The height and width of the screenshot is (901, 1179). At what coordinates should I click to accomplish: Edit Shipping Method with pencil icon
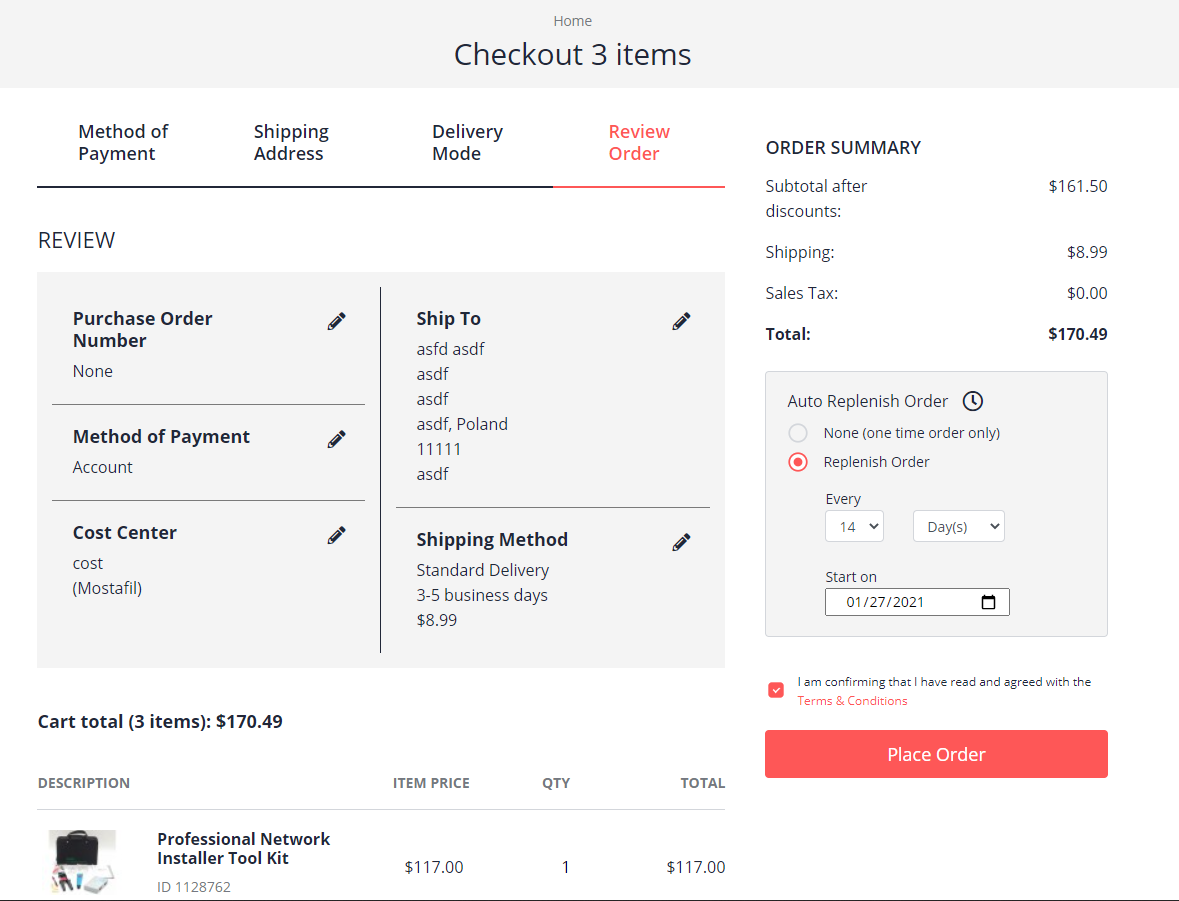[681, 542]
